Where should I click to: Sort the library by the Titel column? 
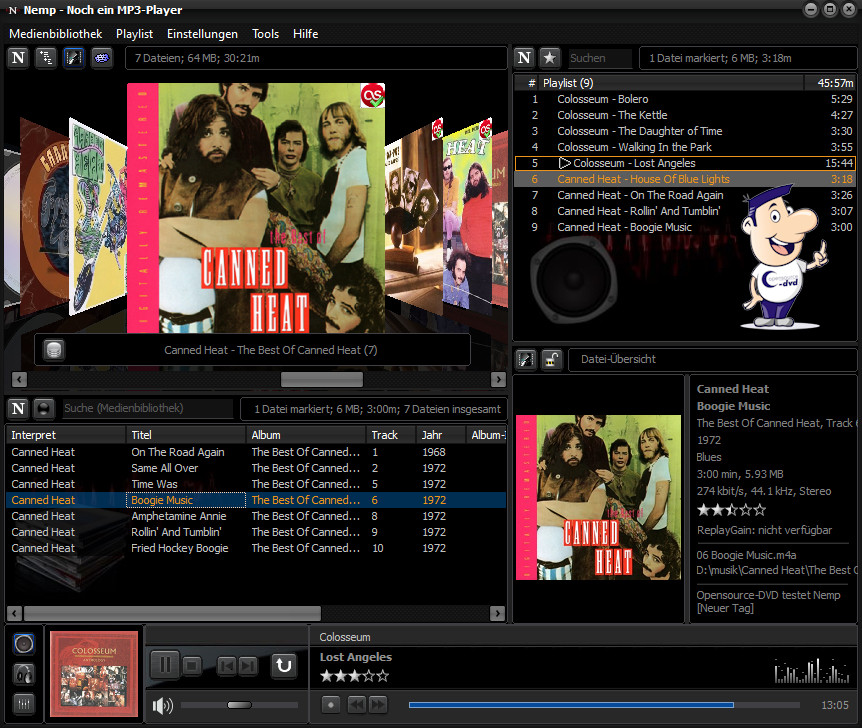[185, 435]
